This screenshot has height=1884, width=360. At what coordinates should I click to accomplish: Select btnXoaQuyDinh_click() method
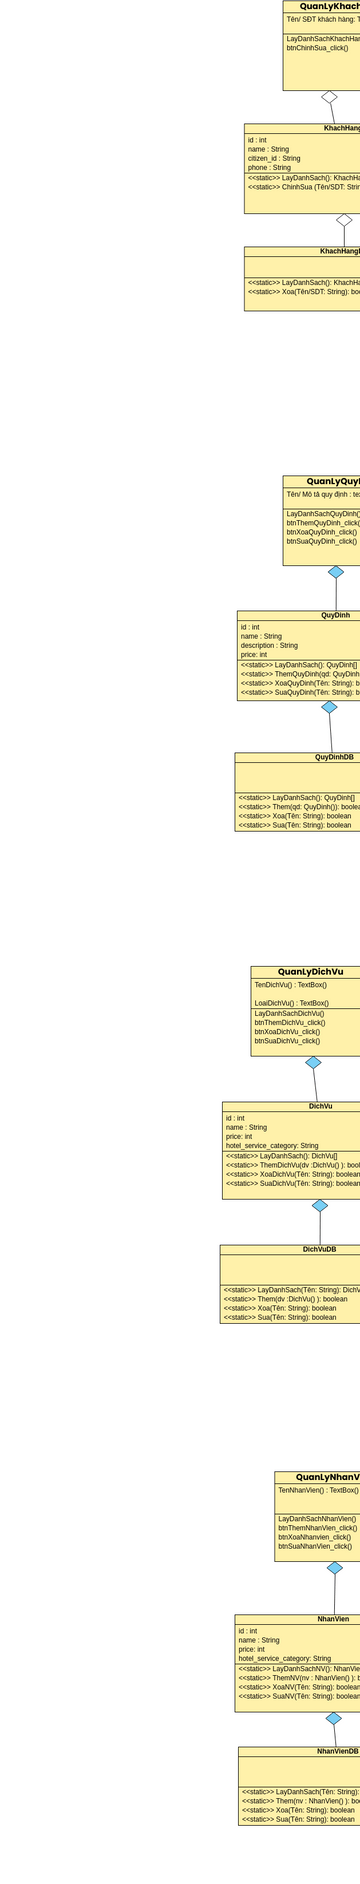click(322, 532)
